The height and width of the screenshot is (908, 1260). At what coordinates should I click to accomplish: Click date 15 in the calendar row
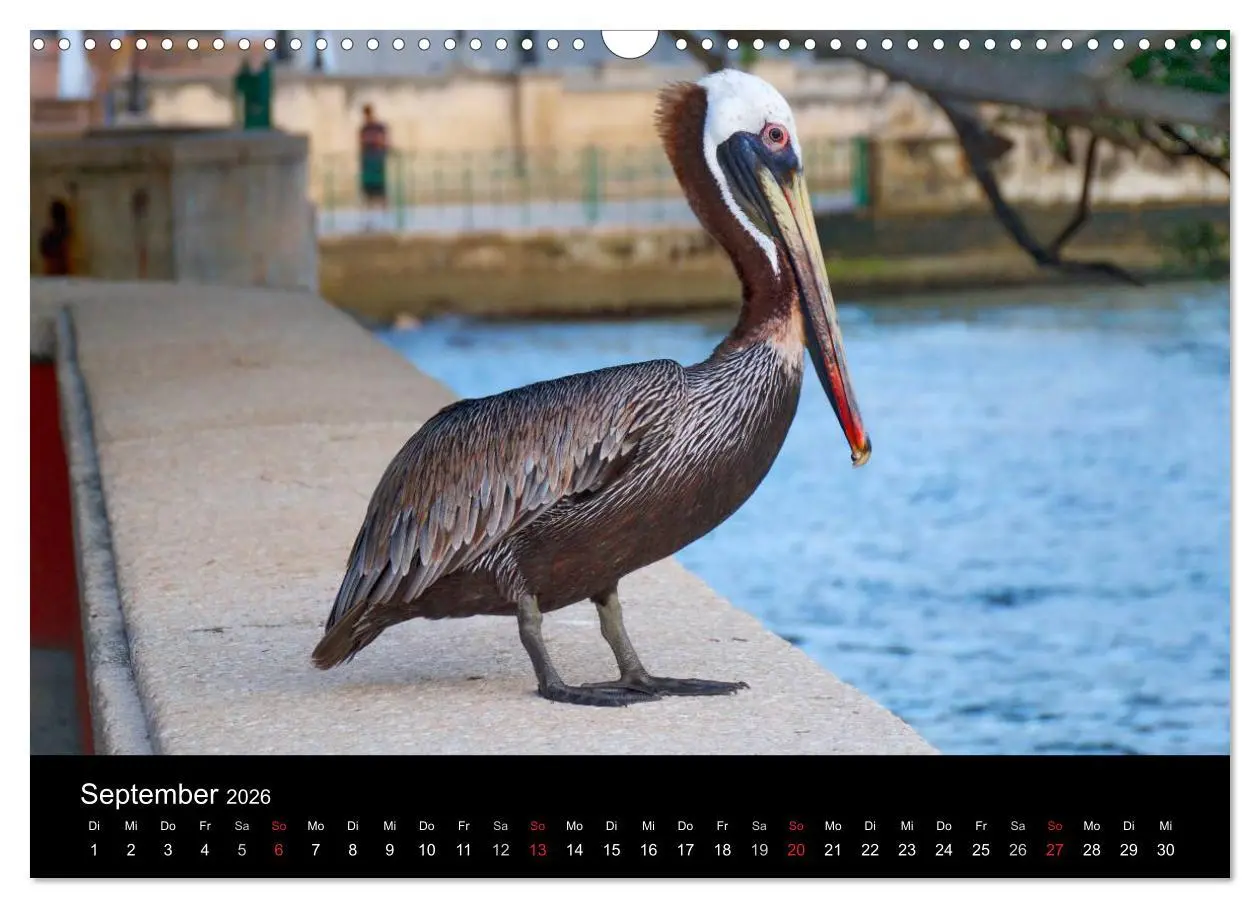611,850
